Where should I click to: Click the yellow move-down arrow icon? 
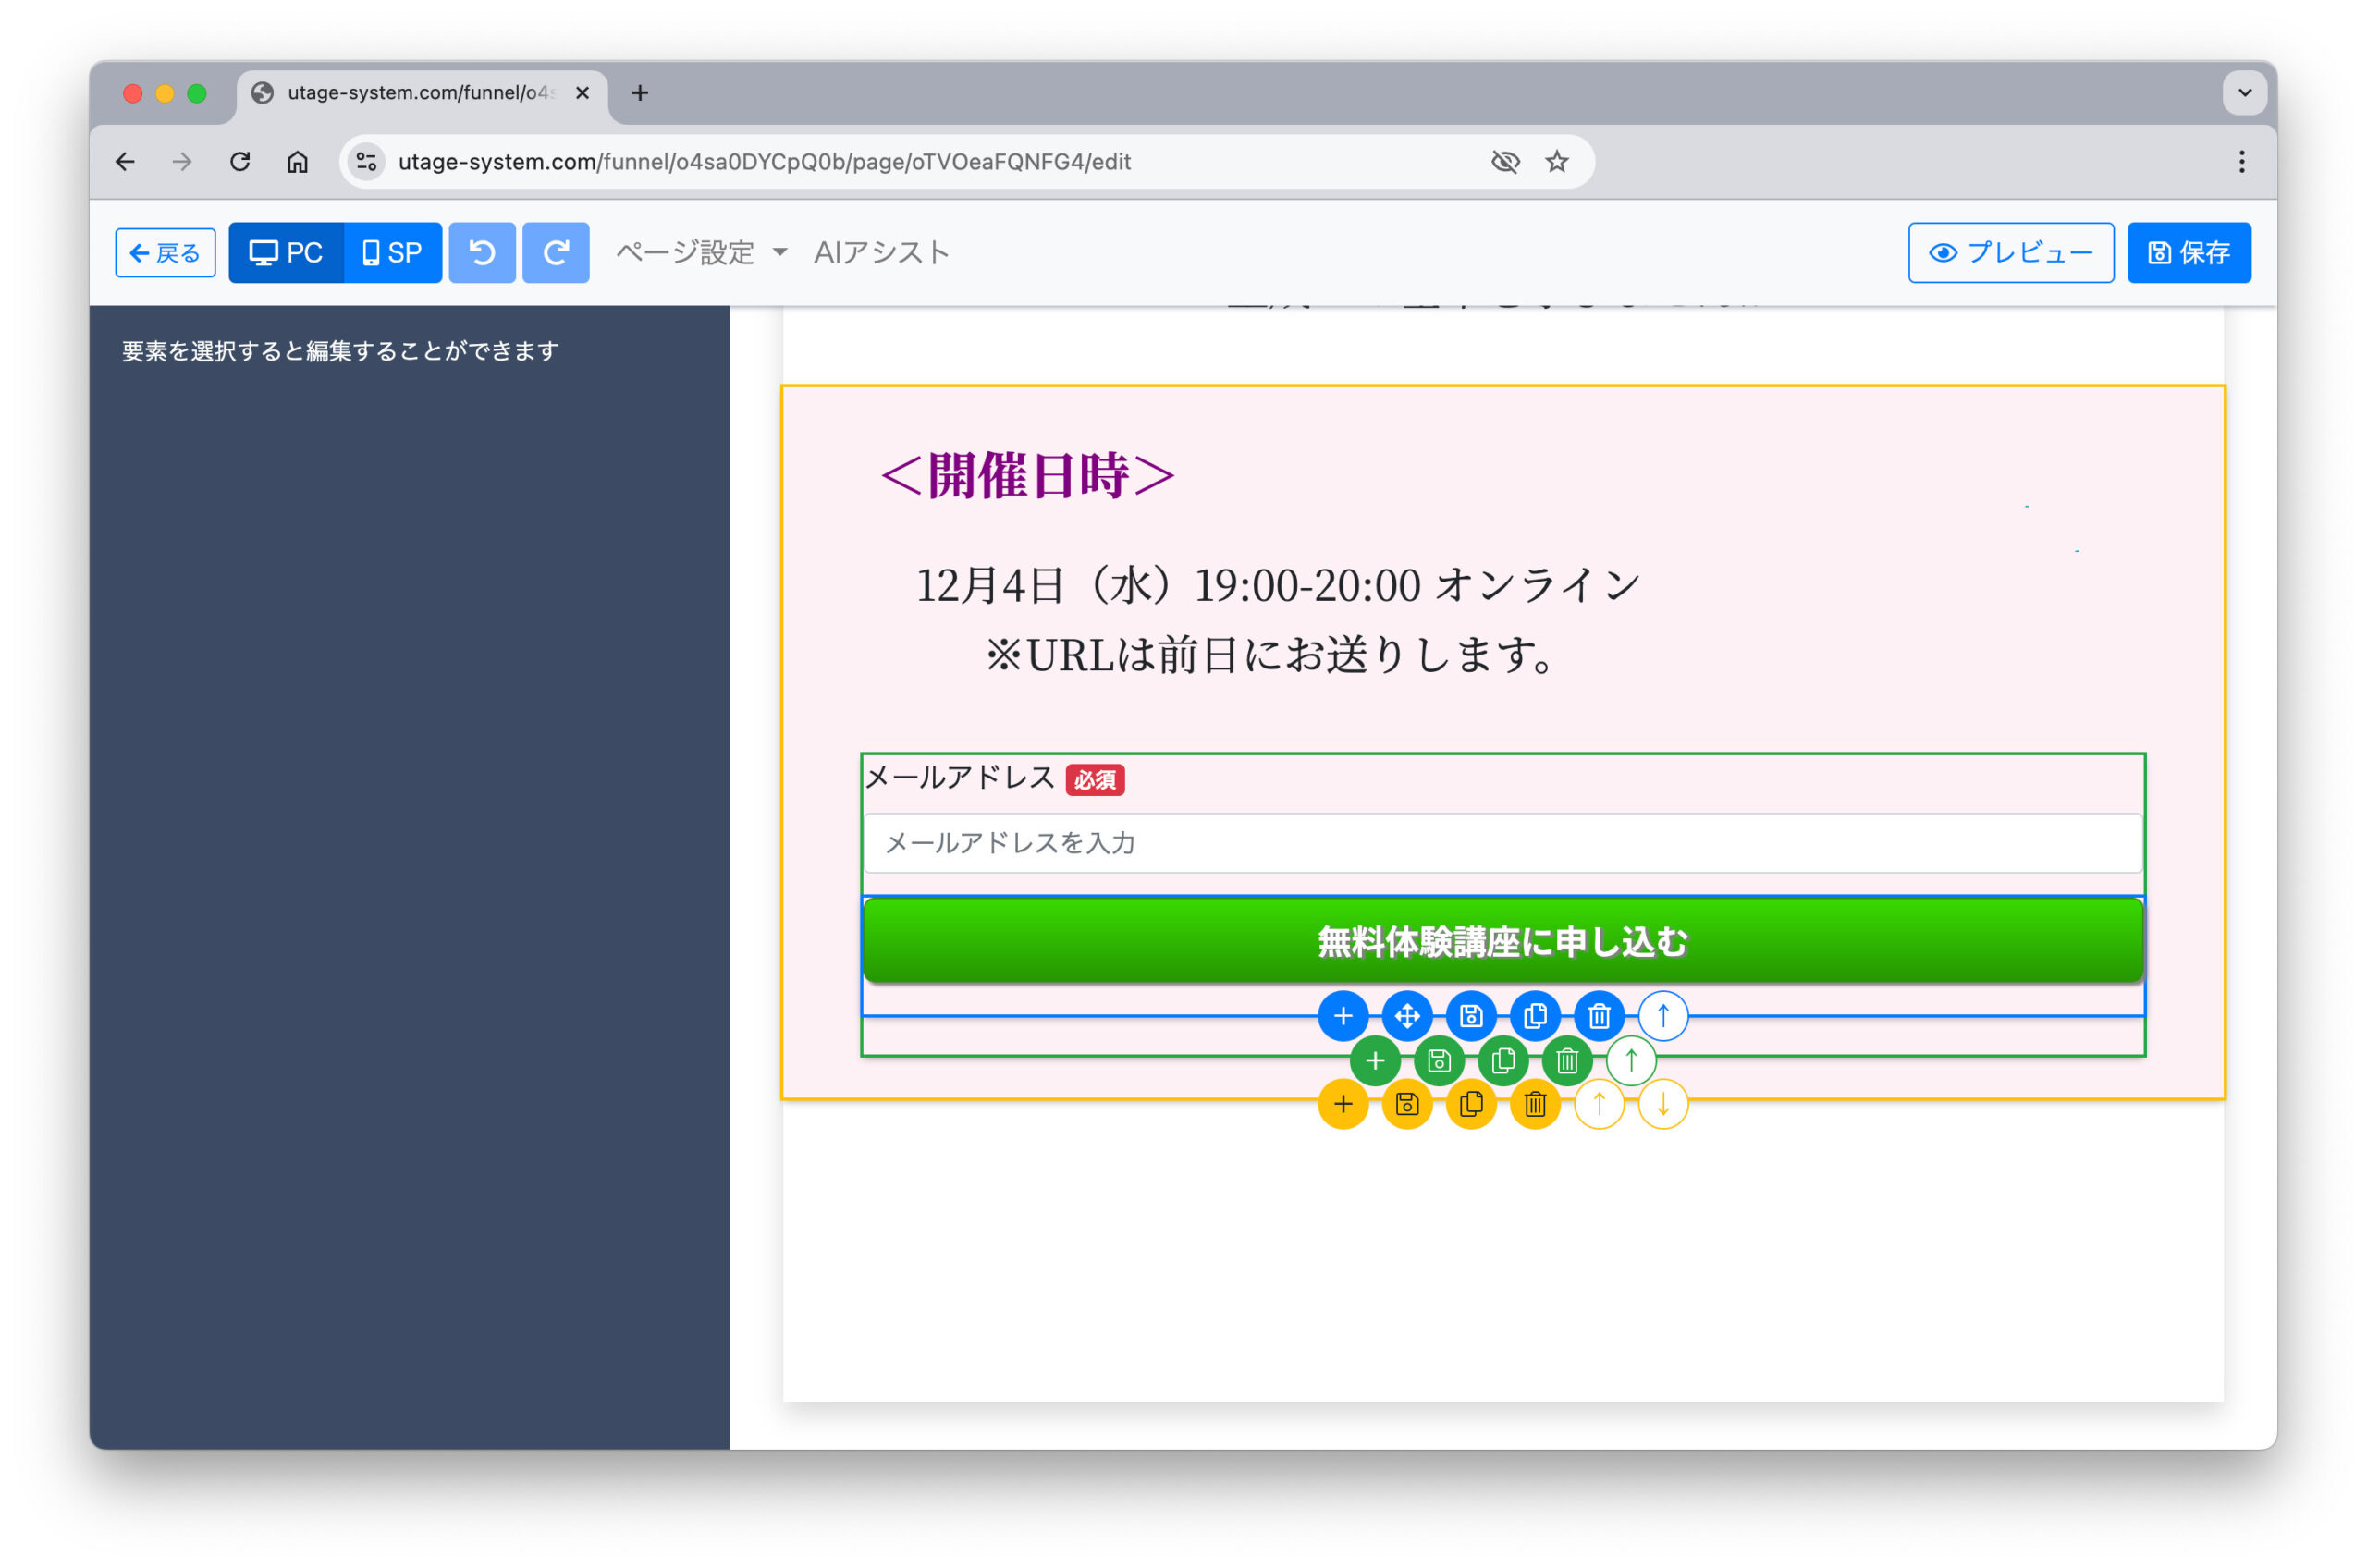(1663, 1104)
